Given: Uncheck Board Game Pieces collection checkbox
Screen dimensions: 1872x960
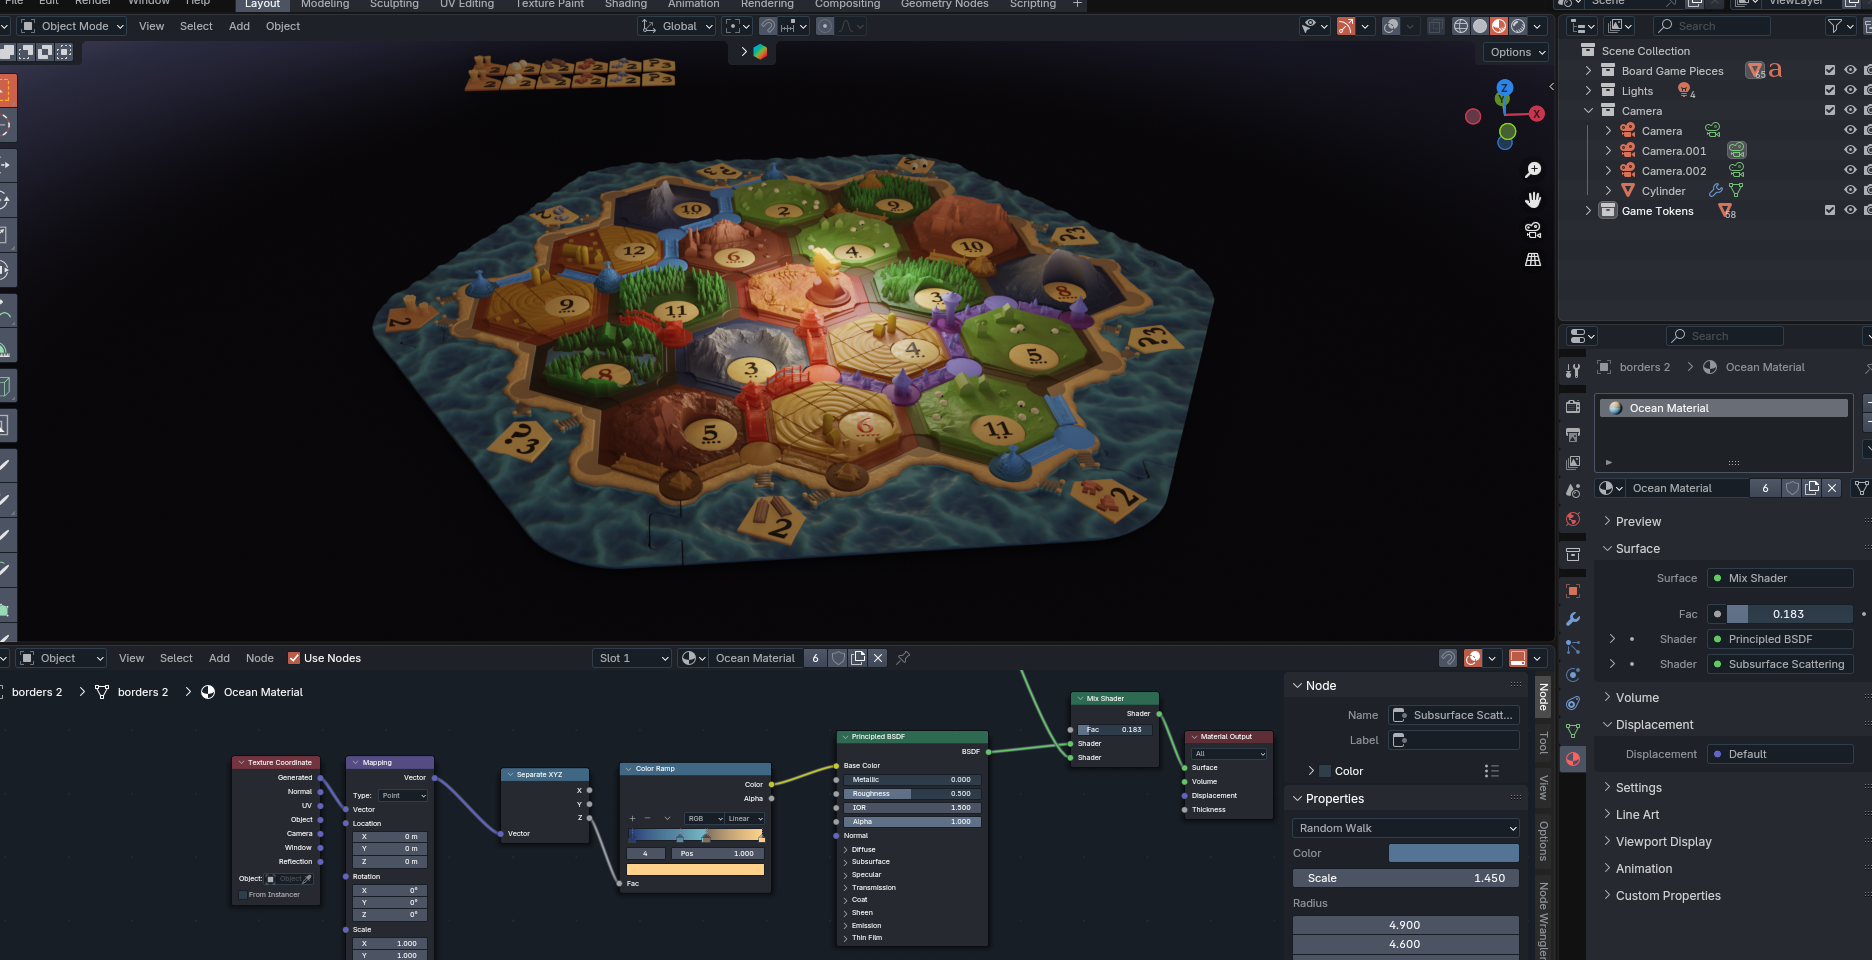Looking at the screenshot, I should [x=1830, y=71].
